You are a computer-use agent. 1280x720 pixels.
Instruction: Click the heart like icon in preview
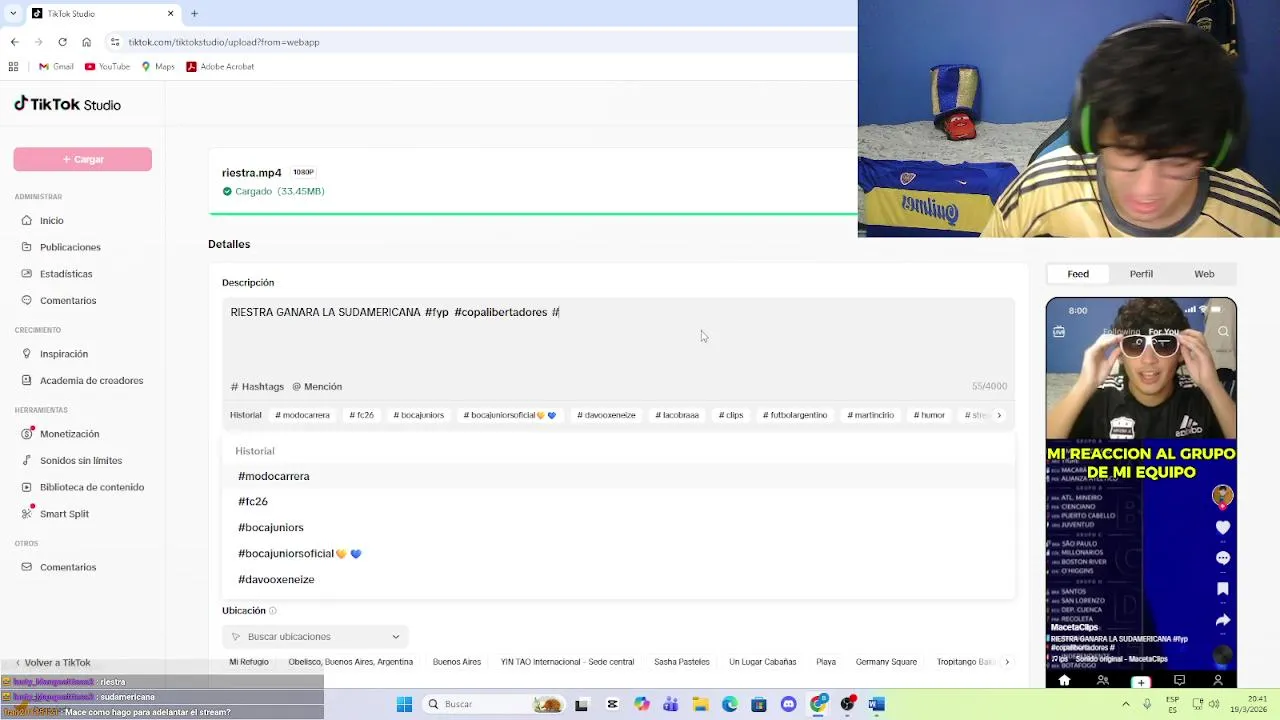pos(1222,527)
